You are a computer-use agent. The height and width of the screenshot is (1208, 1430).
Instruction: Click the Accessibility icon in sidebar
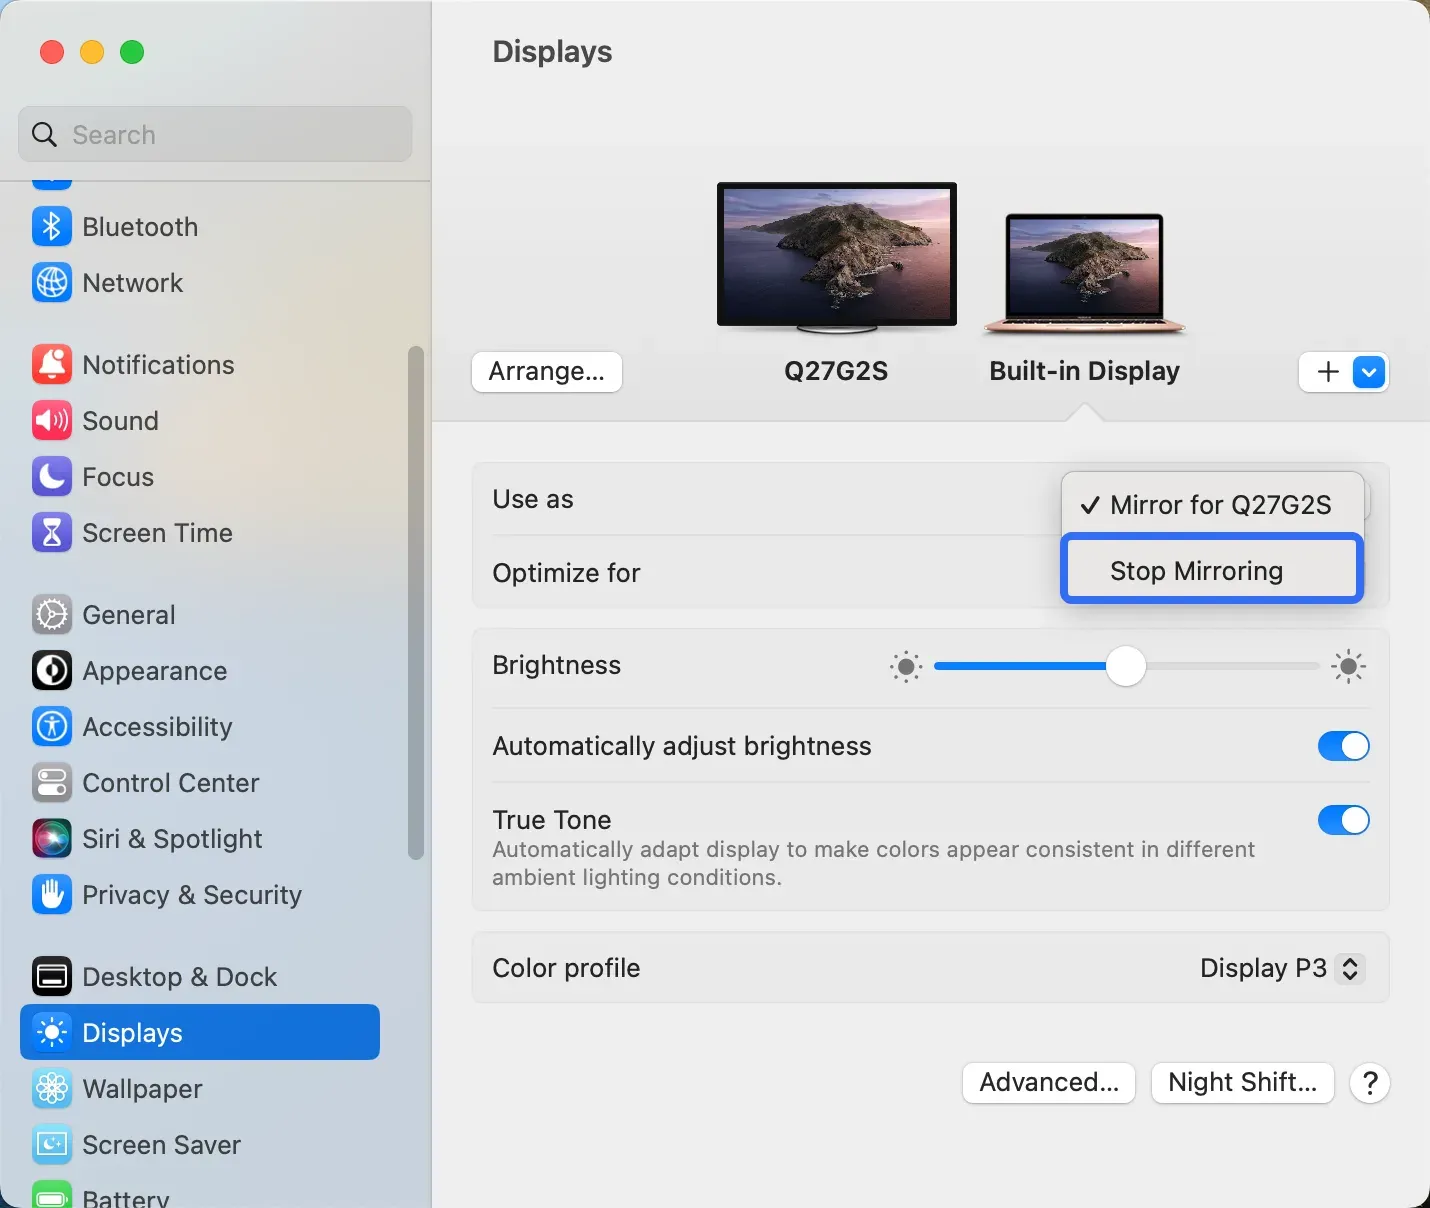click(52, 727)
